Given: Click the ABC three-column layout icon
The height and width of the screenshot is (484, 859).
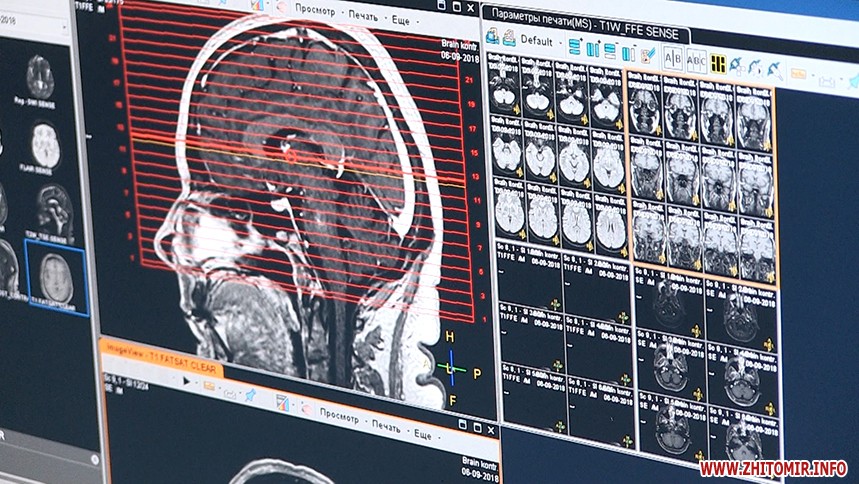Looking at the screenshot, I should pyautogui.click(x=696, y=61).
